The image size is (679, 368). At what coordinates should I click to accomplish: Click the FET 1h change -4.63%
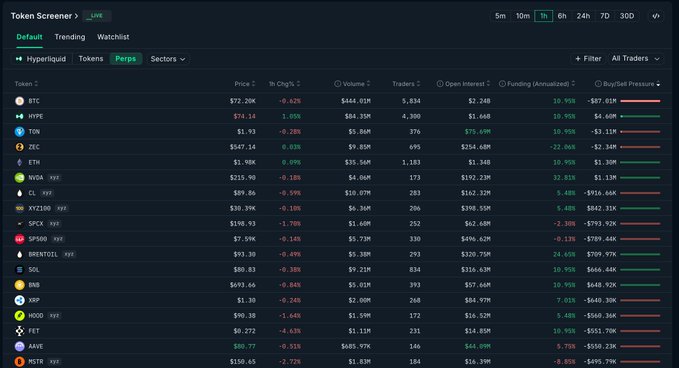[x=290, y=331]
